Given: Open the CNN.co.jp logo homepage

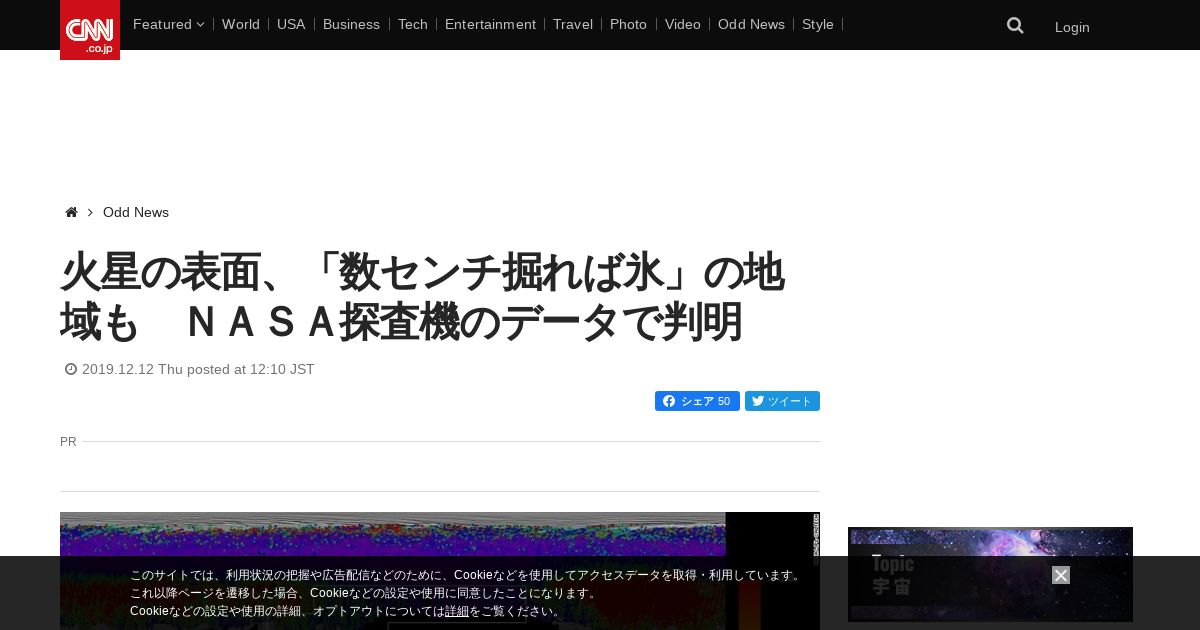Looking at the screenshot, I should click(x=90, y=30).
